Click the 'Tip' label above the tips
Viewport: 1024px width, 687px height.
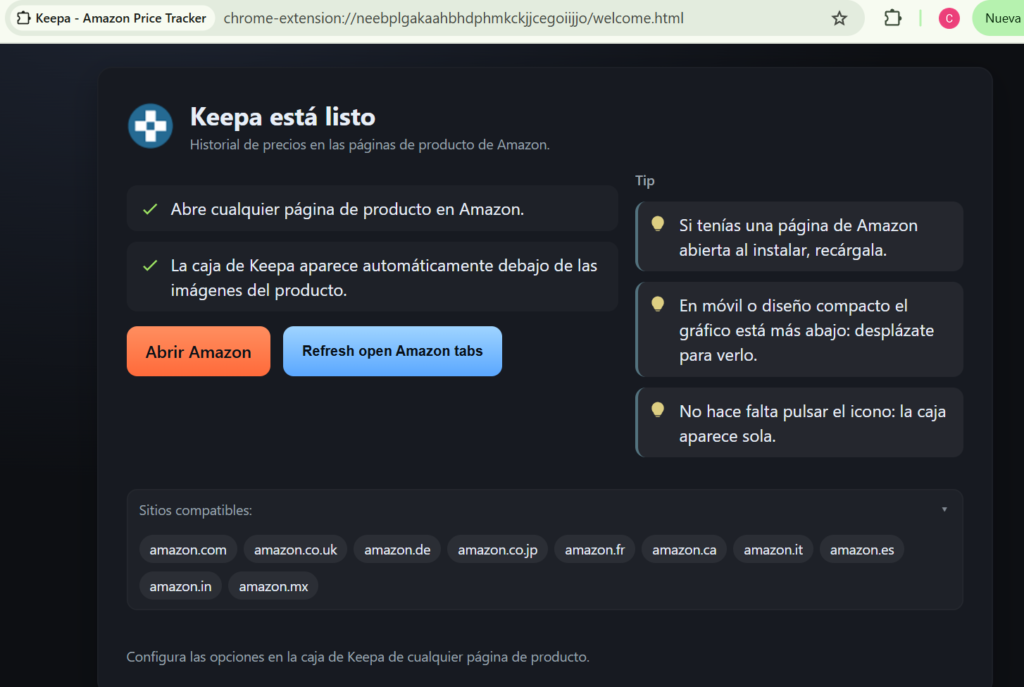645,181
